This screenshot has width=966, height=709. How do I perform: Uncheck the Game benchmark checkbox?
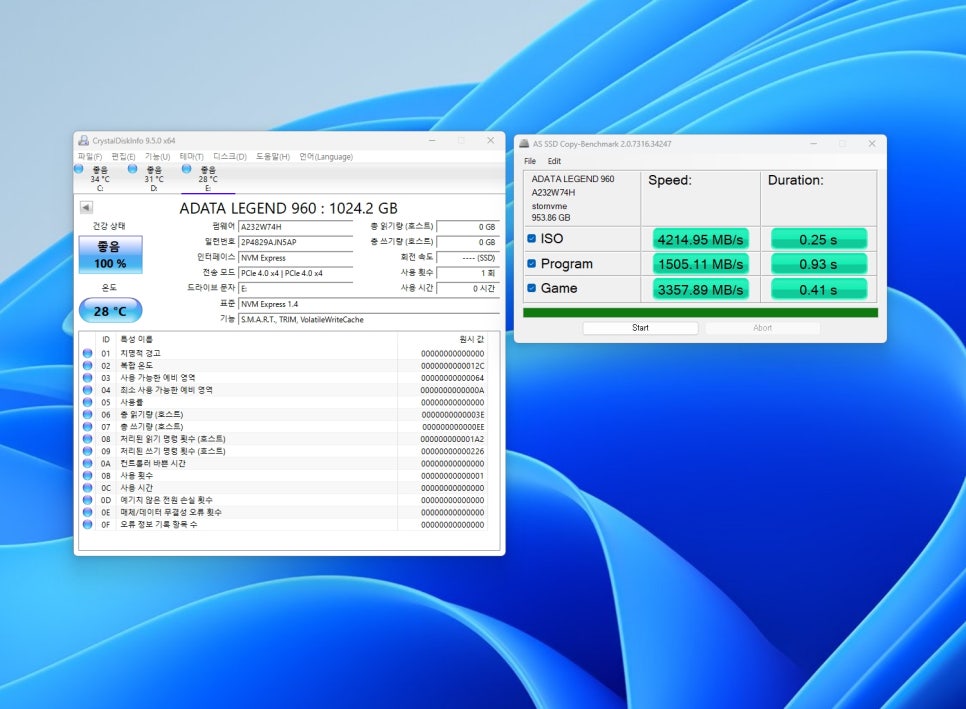(x=532, y=289)
